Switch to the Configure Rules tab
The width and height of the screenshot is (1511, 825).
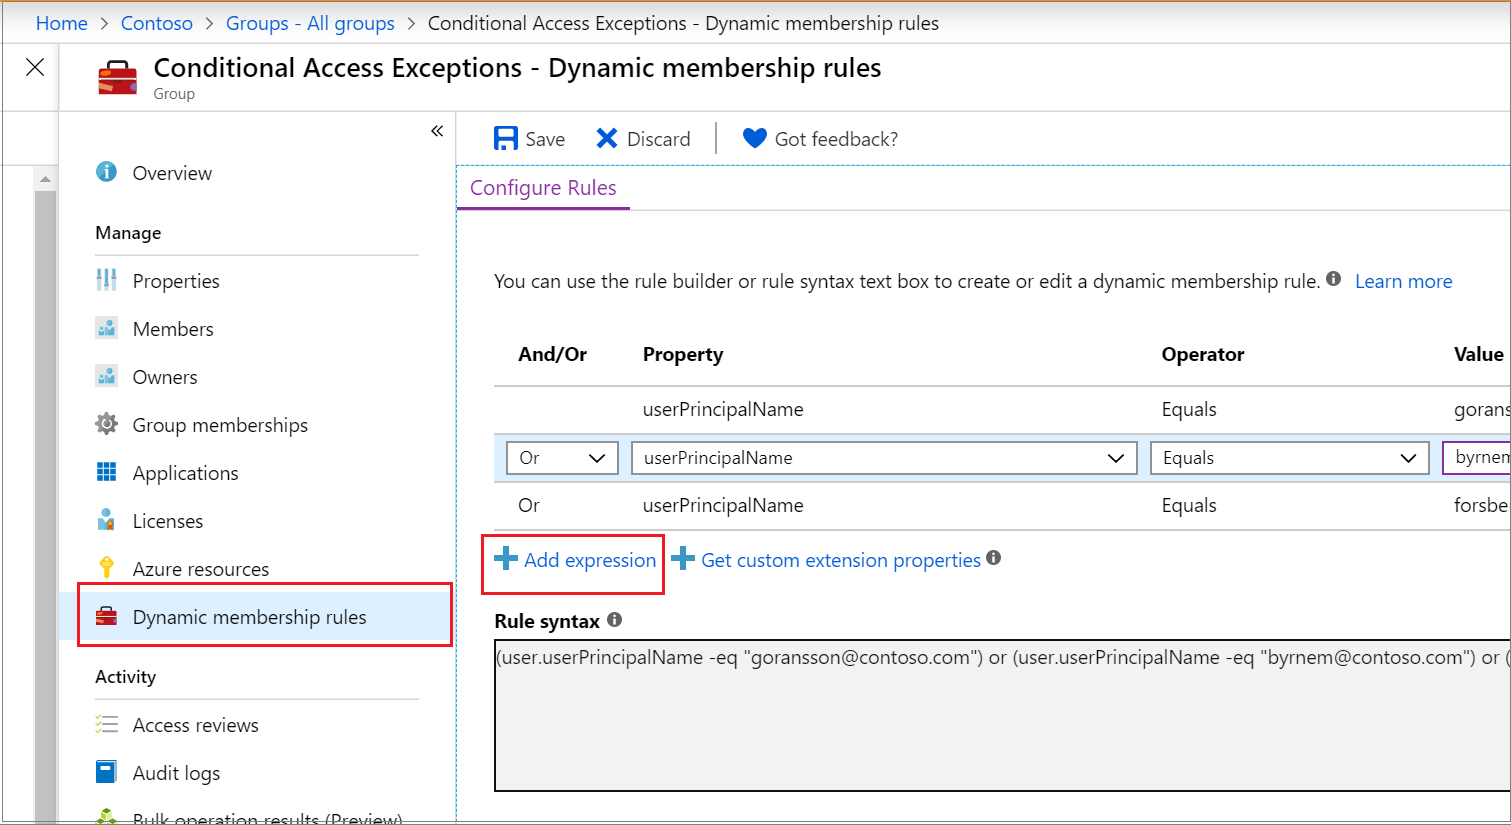pyautogui.click(x=543, y=187)
